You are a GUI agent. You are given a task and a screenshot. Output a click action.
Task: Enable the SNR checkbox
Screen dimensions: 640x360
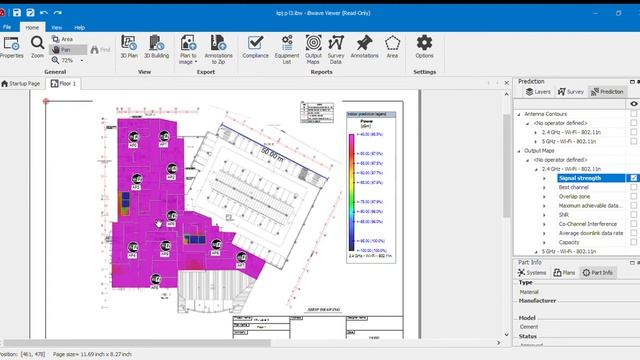click(x=633, y=215)
